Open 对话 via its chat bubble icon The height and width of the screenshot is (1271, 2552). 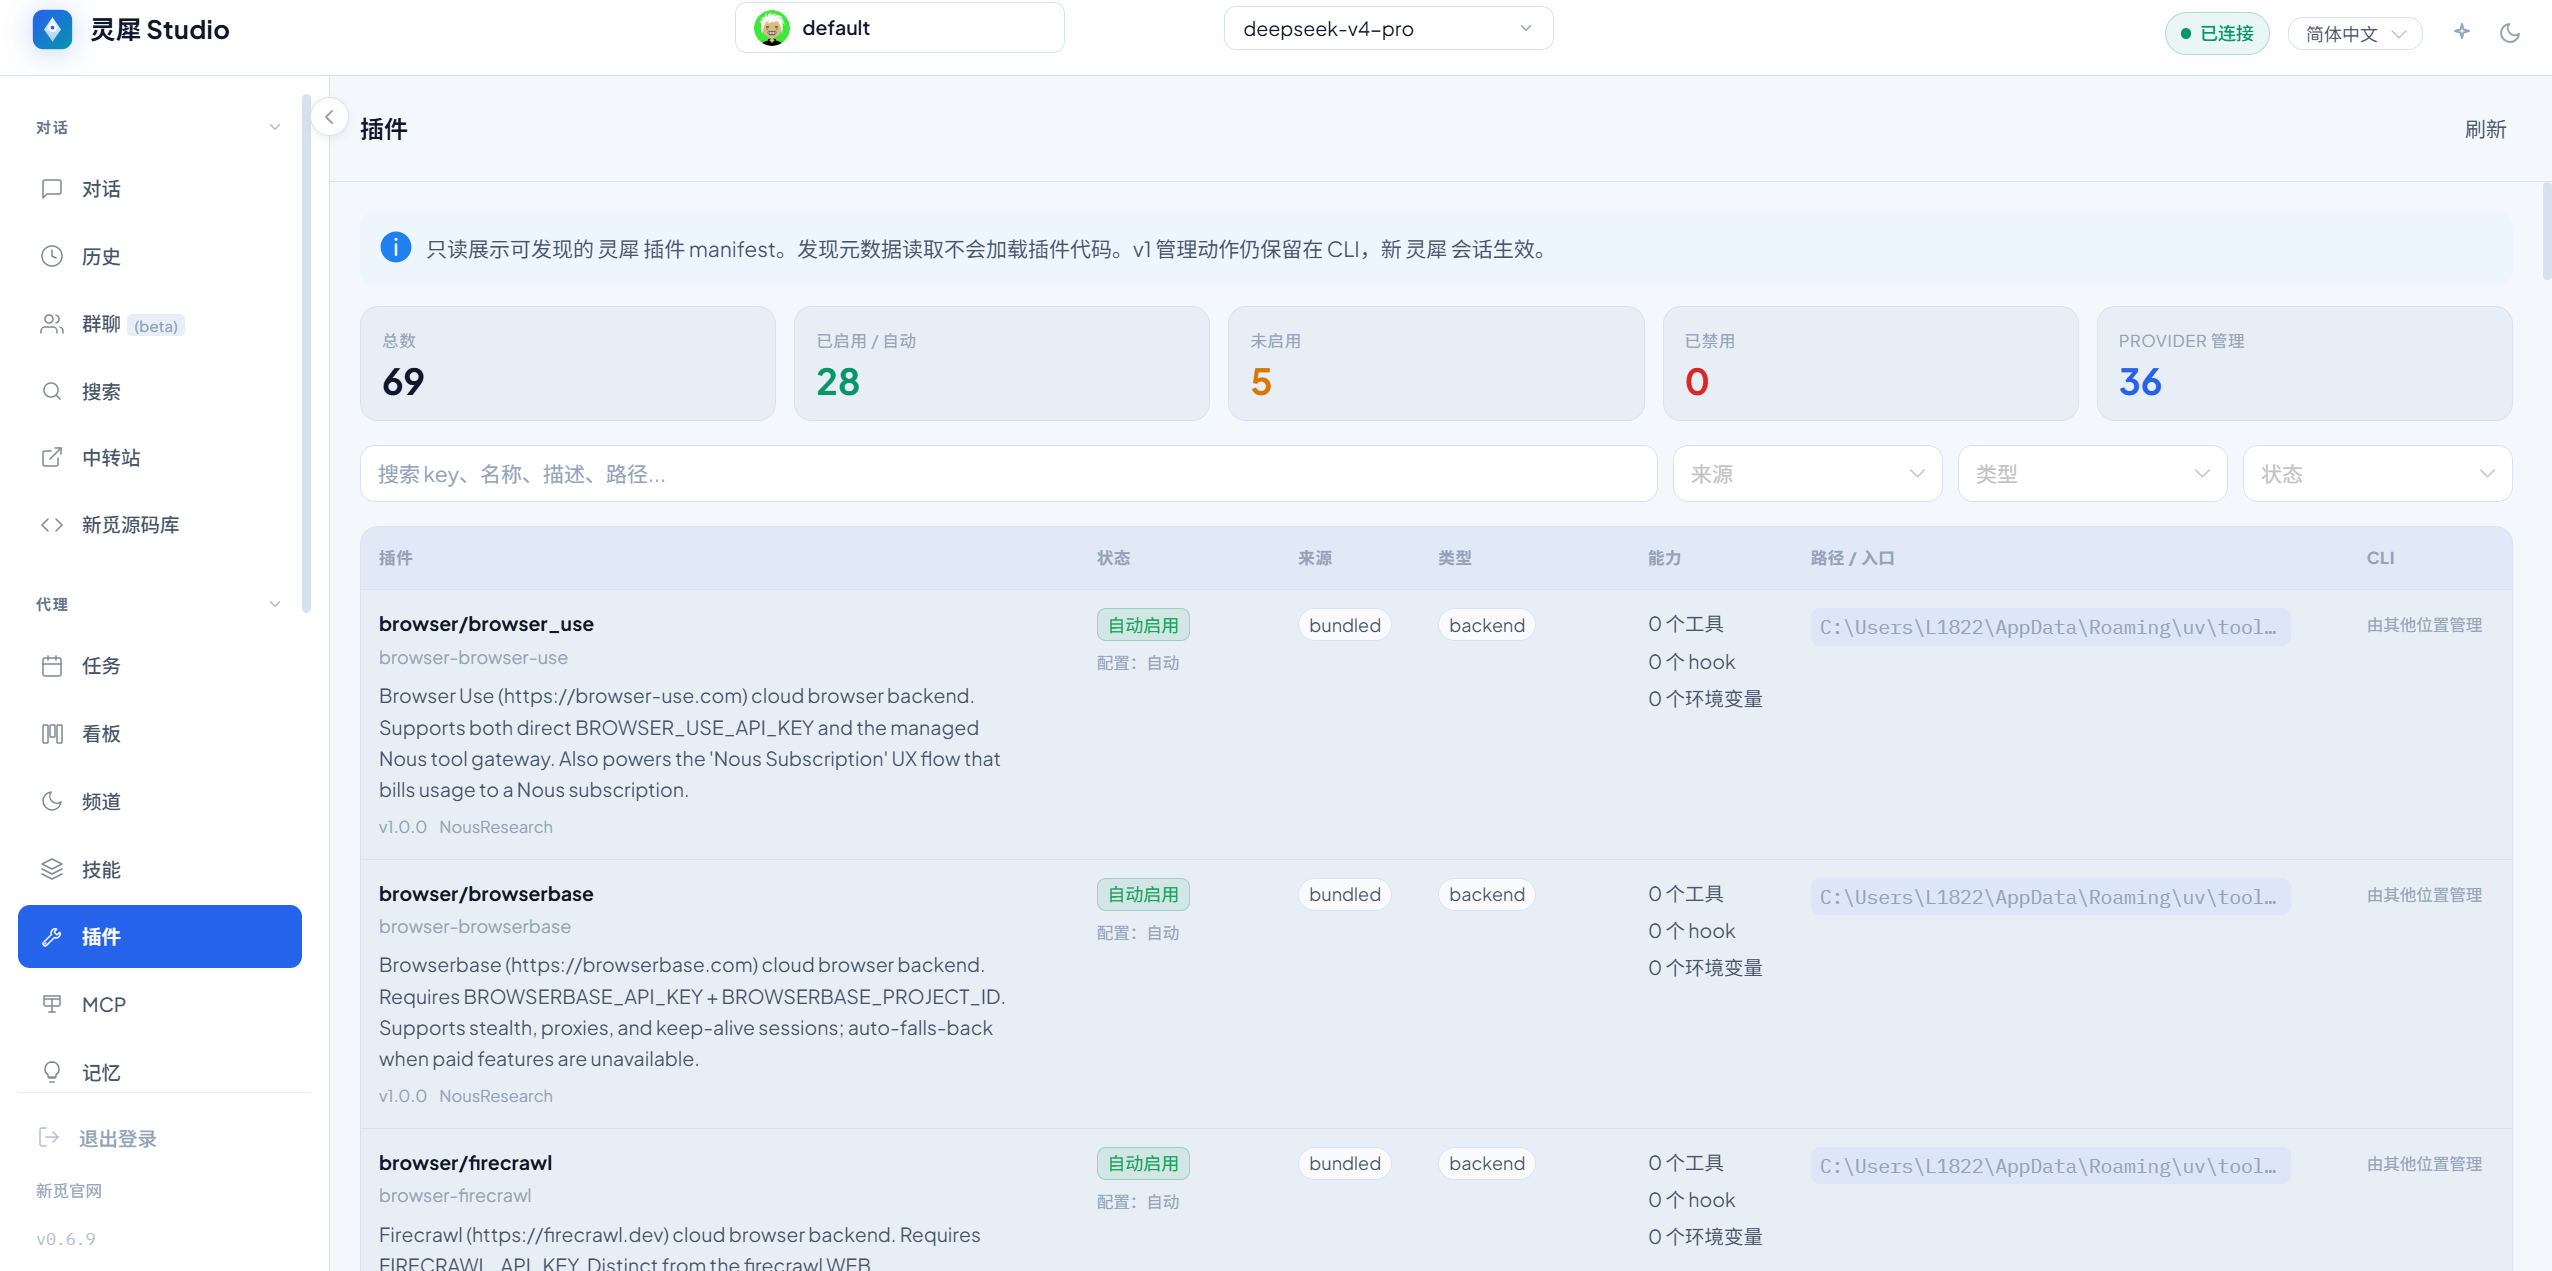[x=52, y=189]
